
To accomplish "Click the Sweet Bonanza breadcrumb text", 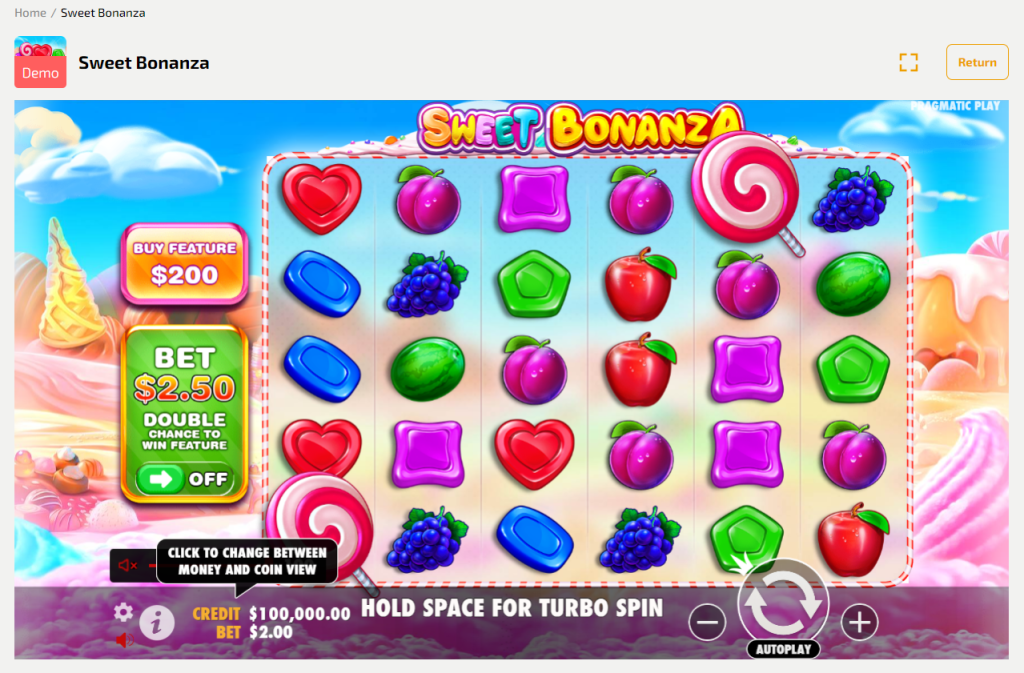I will coord(103,12).
